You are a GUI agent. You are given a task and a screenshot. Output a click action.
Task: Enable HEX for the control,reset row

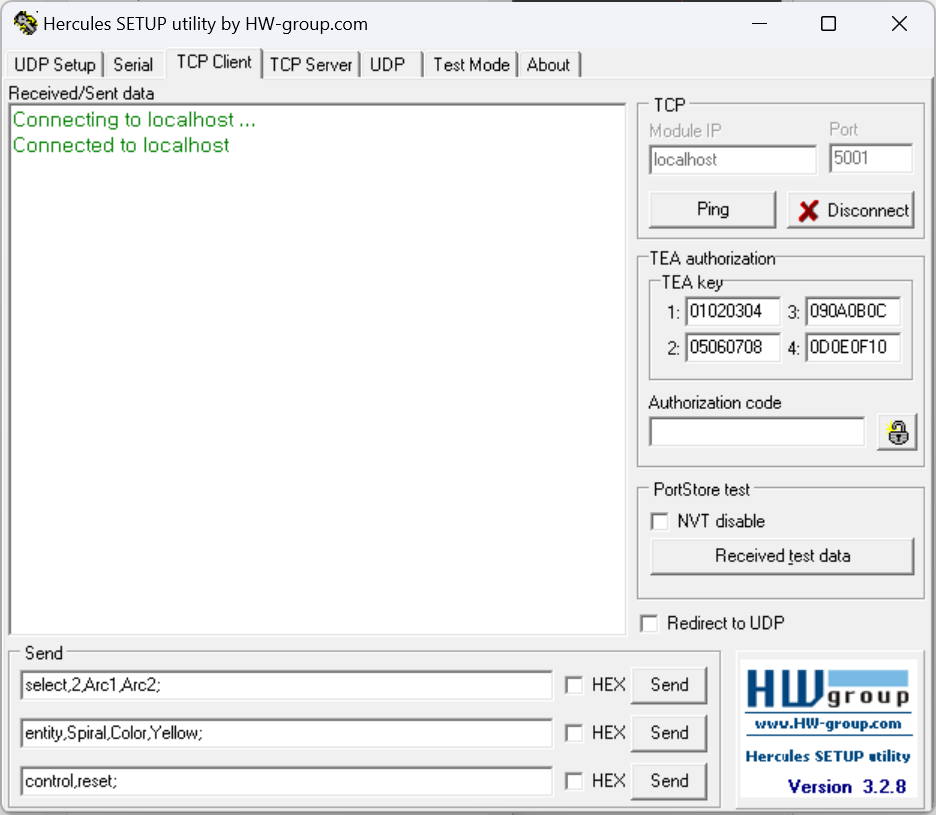coord(574,780)
